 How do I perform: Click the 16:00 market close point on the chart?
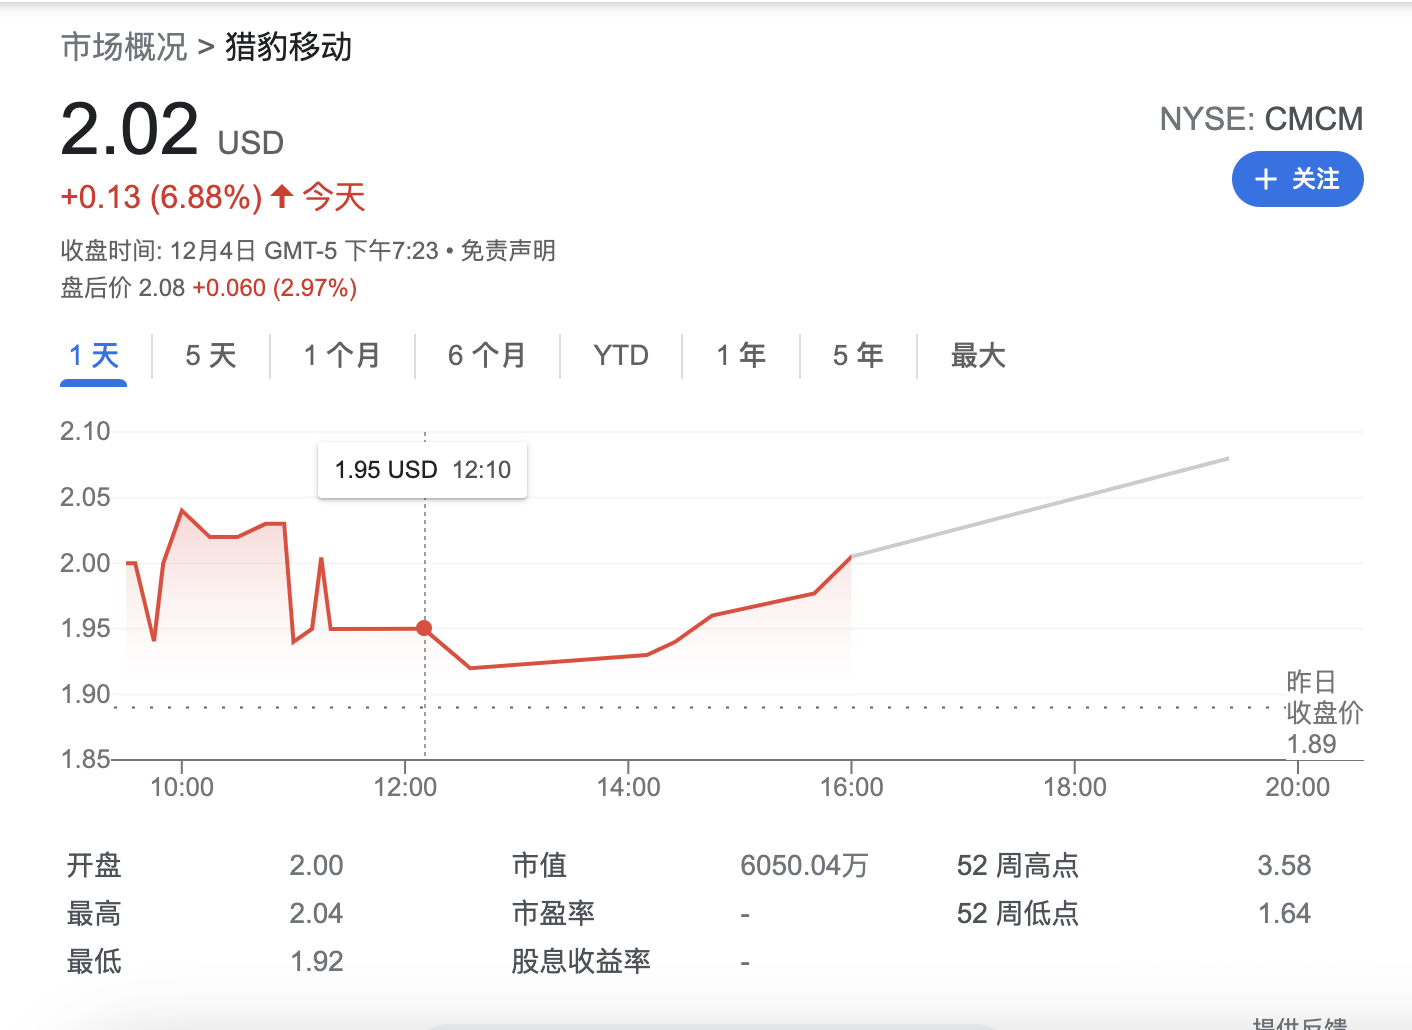pyautogui.click(x=851, y=556)
